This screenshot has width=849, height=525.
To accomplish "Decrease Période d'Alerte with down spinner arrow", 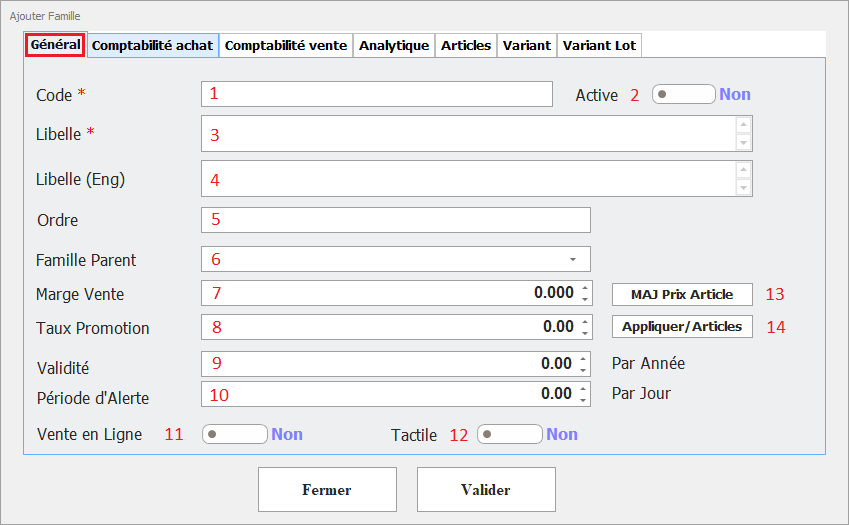I will pos(584,399).
